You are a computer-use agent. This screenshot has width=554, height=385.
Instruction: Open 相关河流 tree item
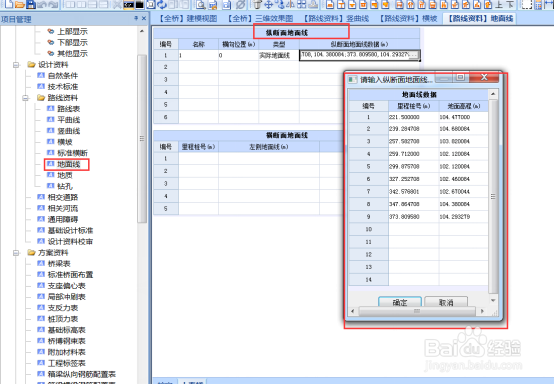(x=58, y=208)
